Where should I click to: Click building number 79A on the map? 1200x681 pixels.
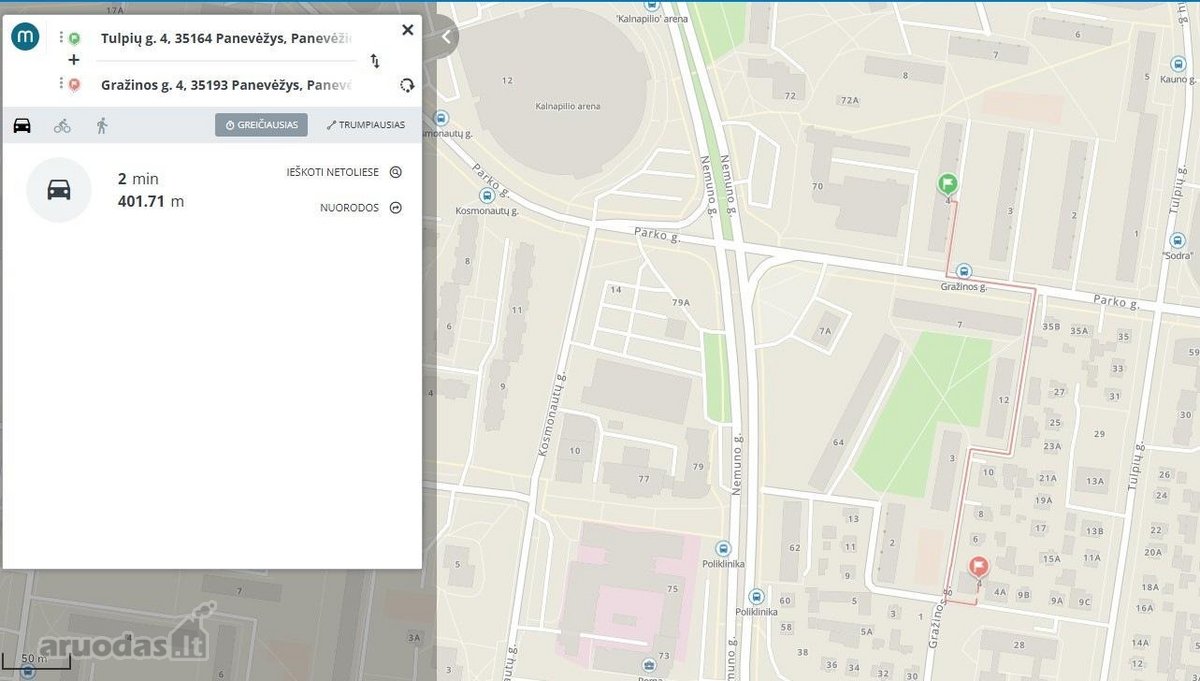click(681, 302)
